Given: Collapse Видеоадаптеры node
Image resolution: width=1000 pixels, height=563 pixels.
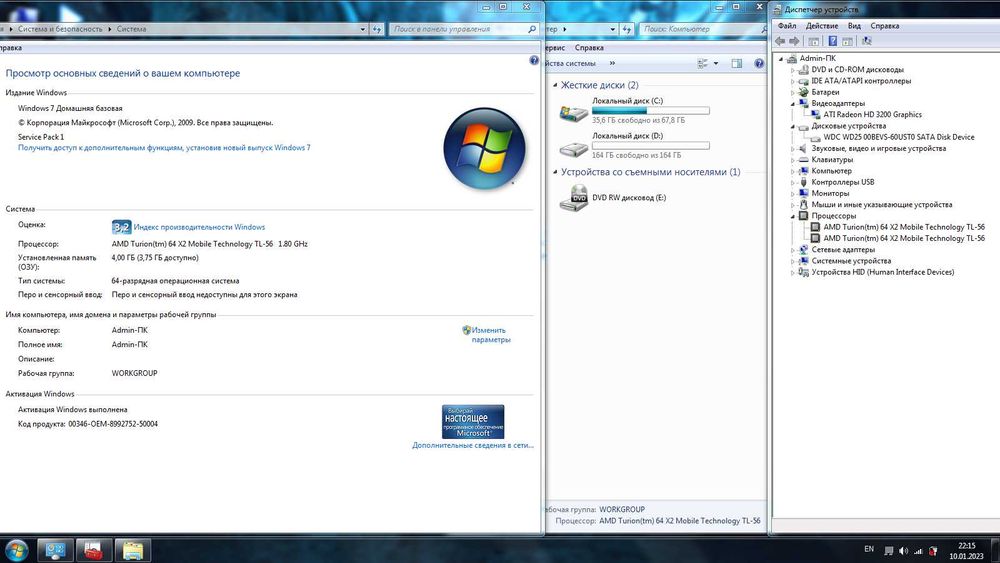Looking at the screenshot, I should point(793,104).
